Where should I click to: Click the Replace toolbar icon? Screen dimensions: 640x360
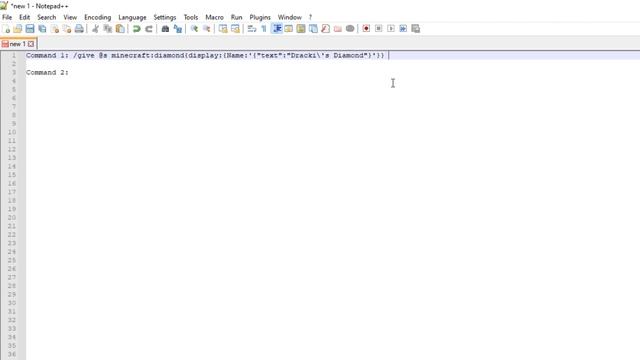click(x=178, y=29)
